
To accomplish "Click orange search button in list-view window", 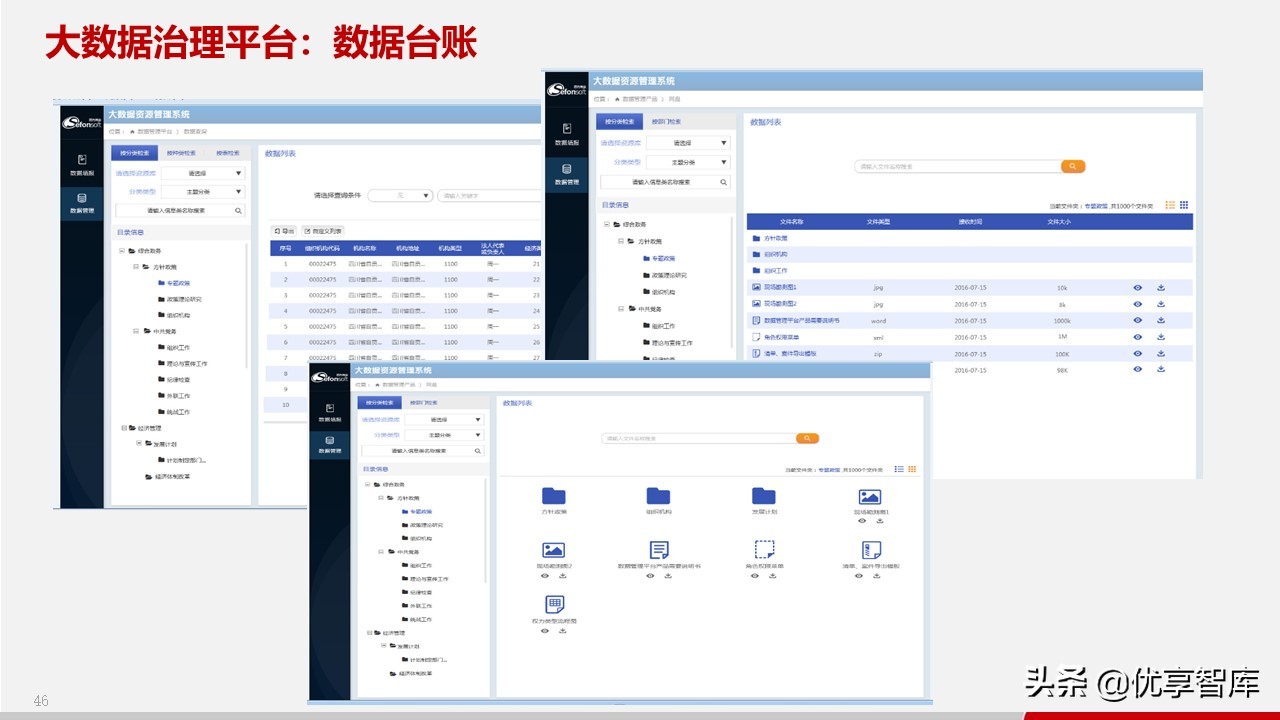I will [x=1073, y=166].
